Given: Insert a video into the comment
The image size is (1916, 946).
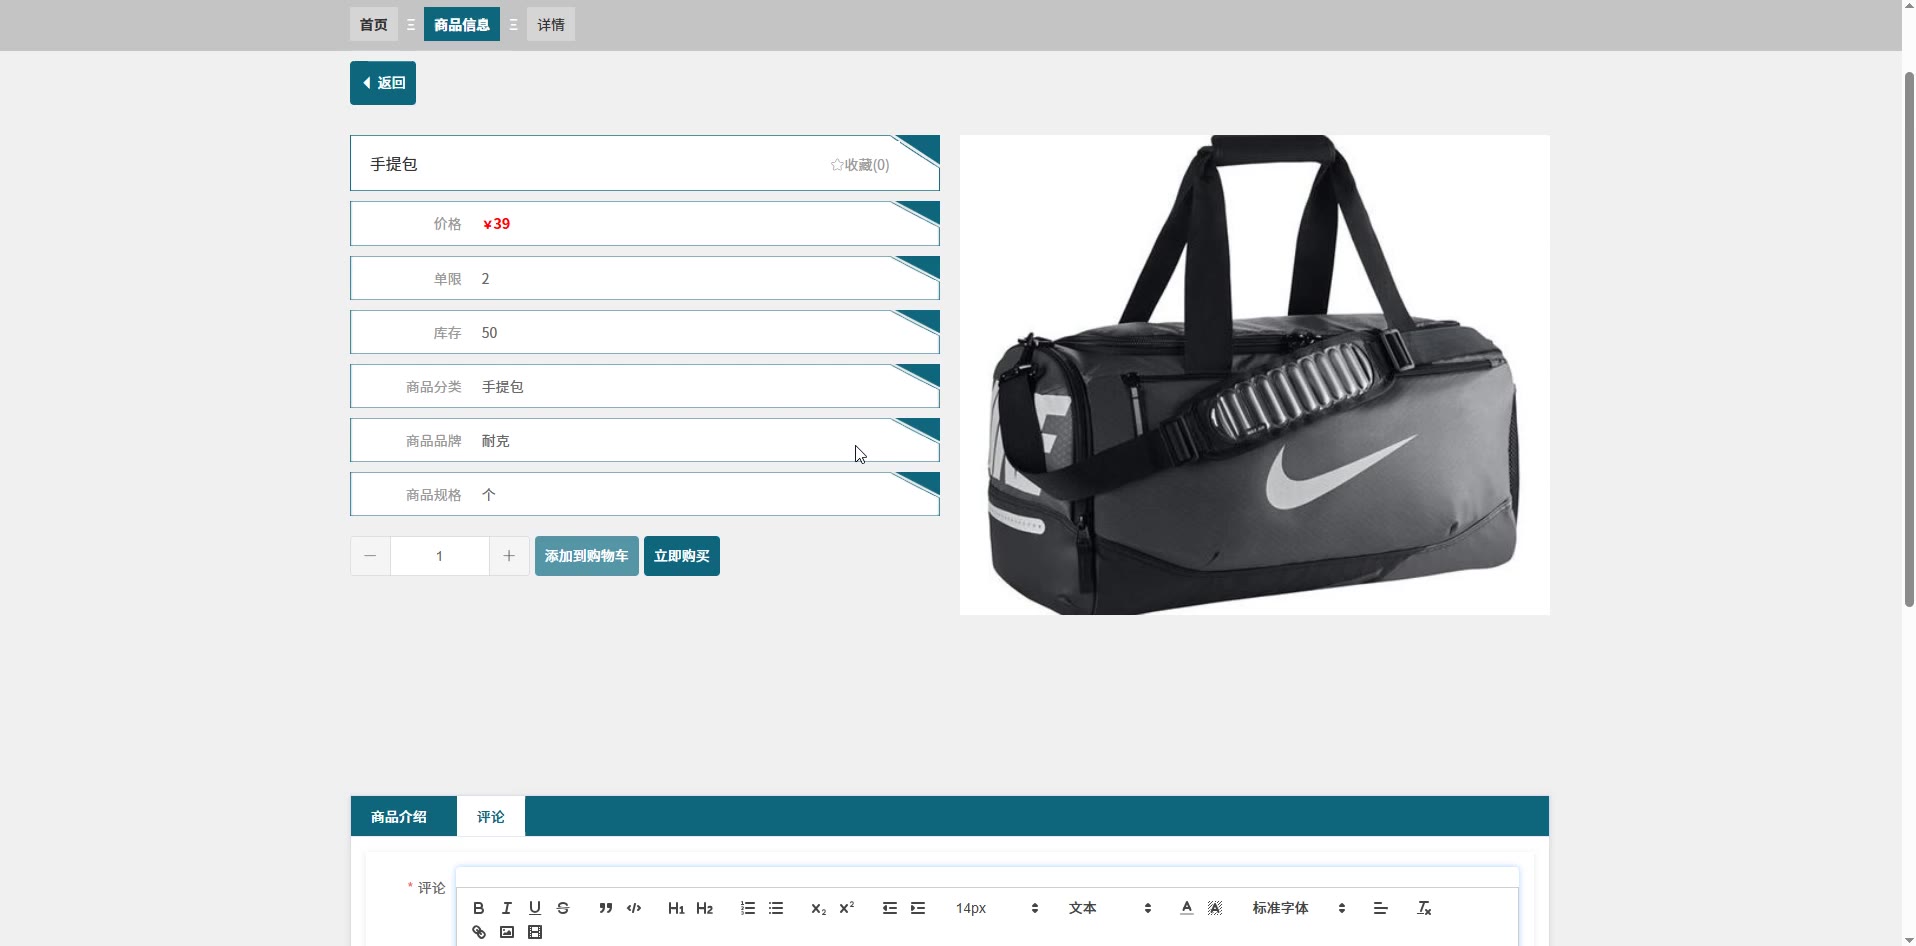Looking at the screenshot, I should (535, 932).
